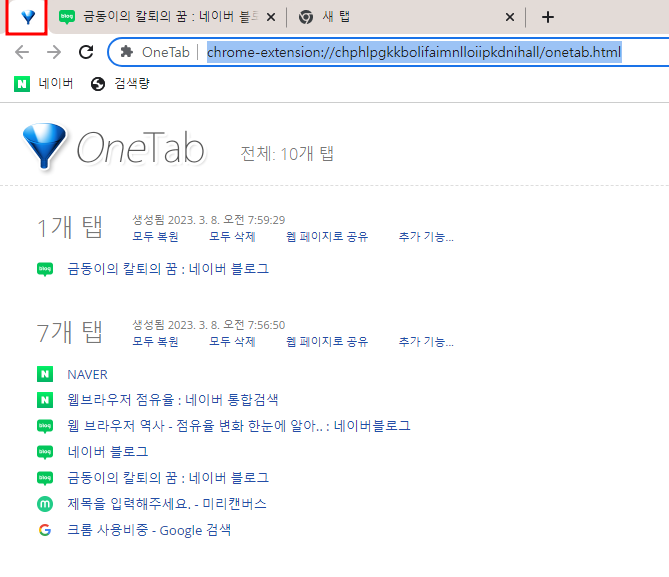Restore all tabs in the 7개 탭 group
Screen dimensions: 669x577
(155, 341)
